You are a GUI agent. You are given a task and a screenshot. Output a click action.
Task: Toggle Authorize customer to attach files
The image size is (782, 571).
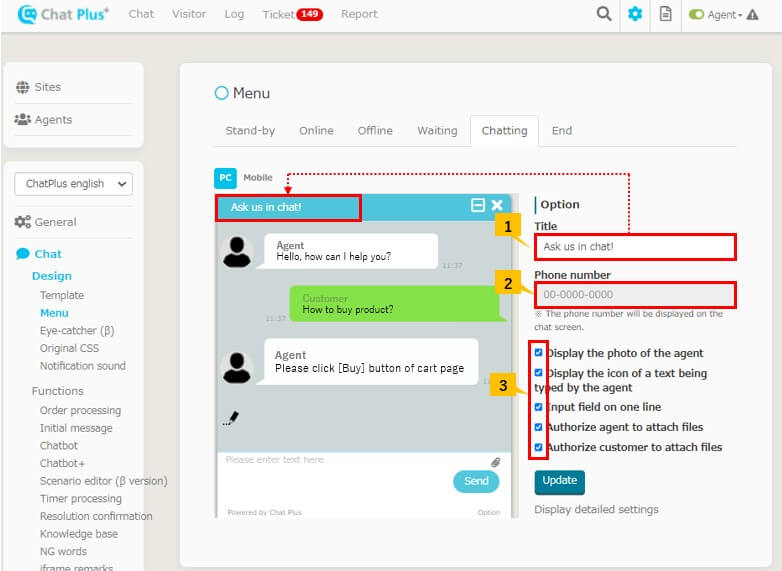(x=538, y=447)
